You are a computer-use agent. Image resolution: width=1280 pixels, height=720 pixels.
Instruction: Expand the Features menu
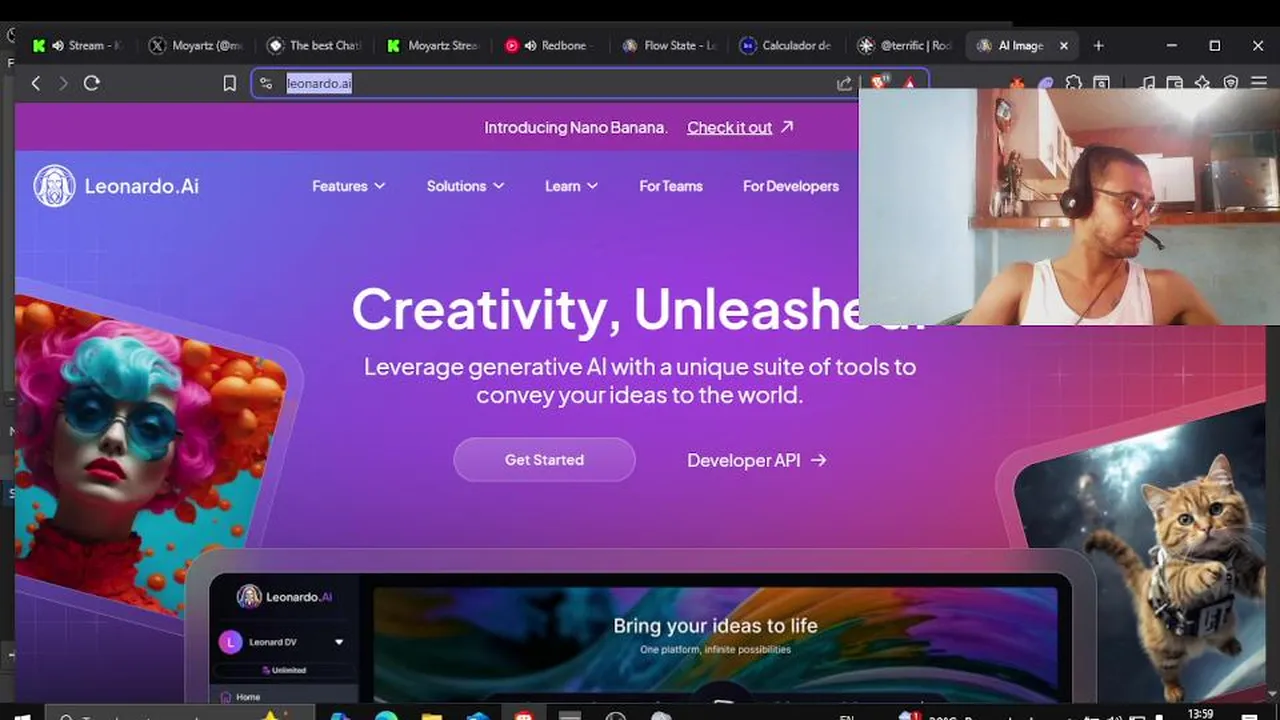(x=348, y=186)
